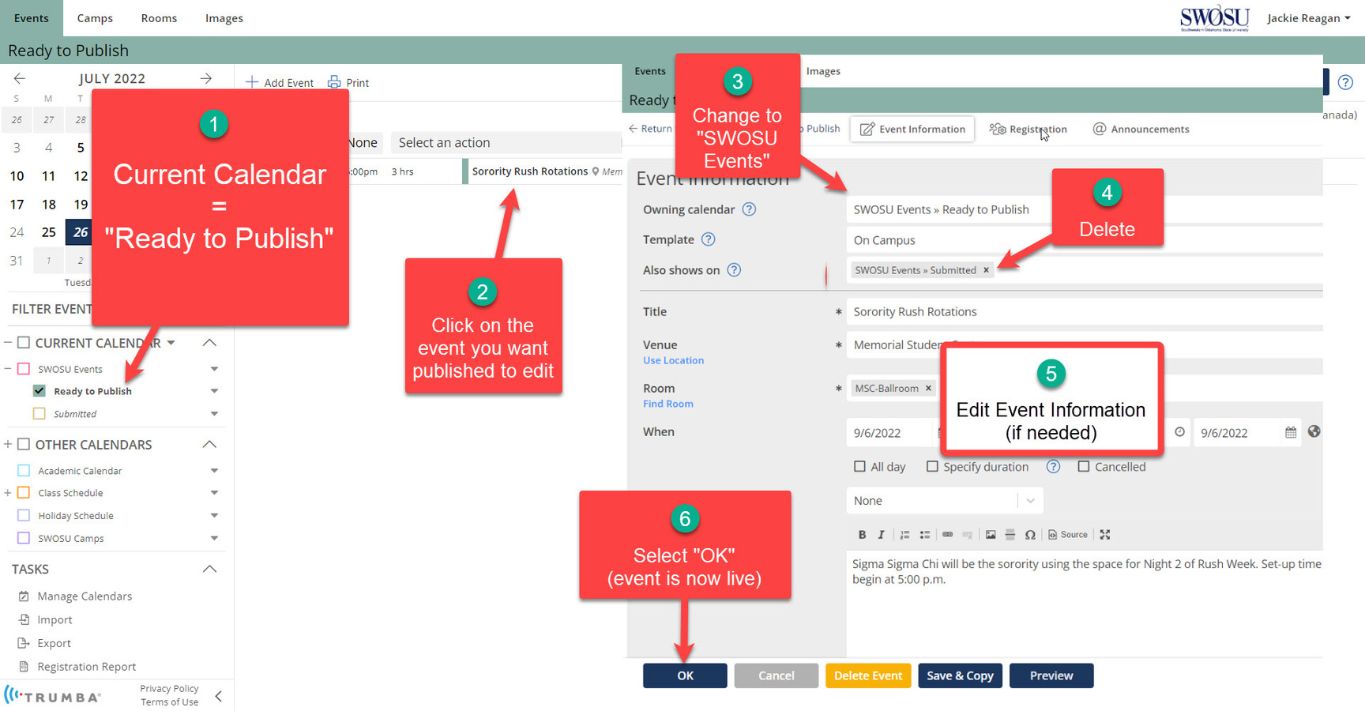This screenshot has width=1366, height=711.
Task: Open the Registration tab
Action: [x=1028, y=129]
